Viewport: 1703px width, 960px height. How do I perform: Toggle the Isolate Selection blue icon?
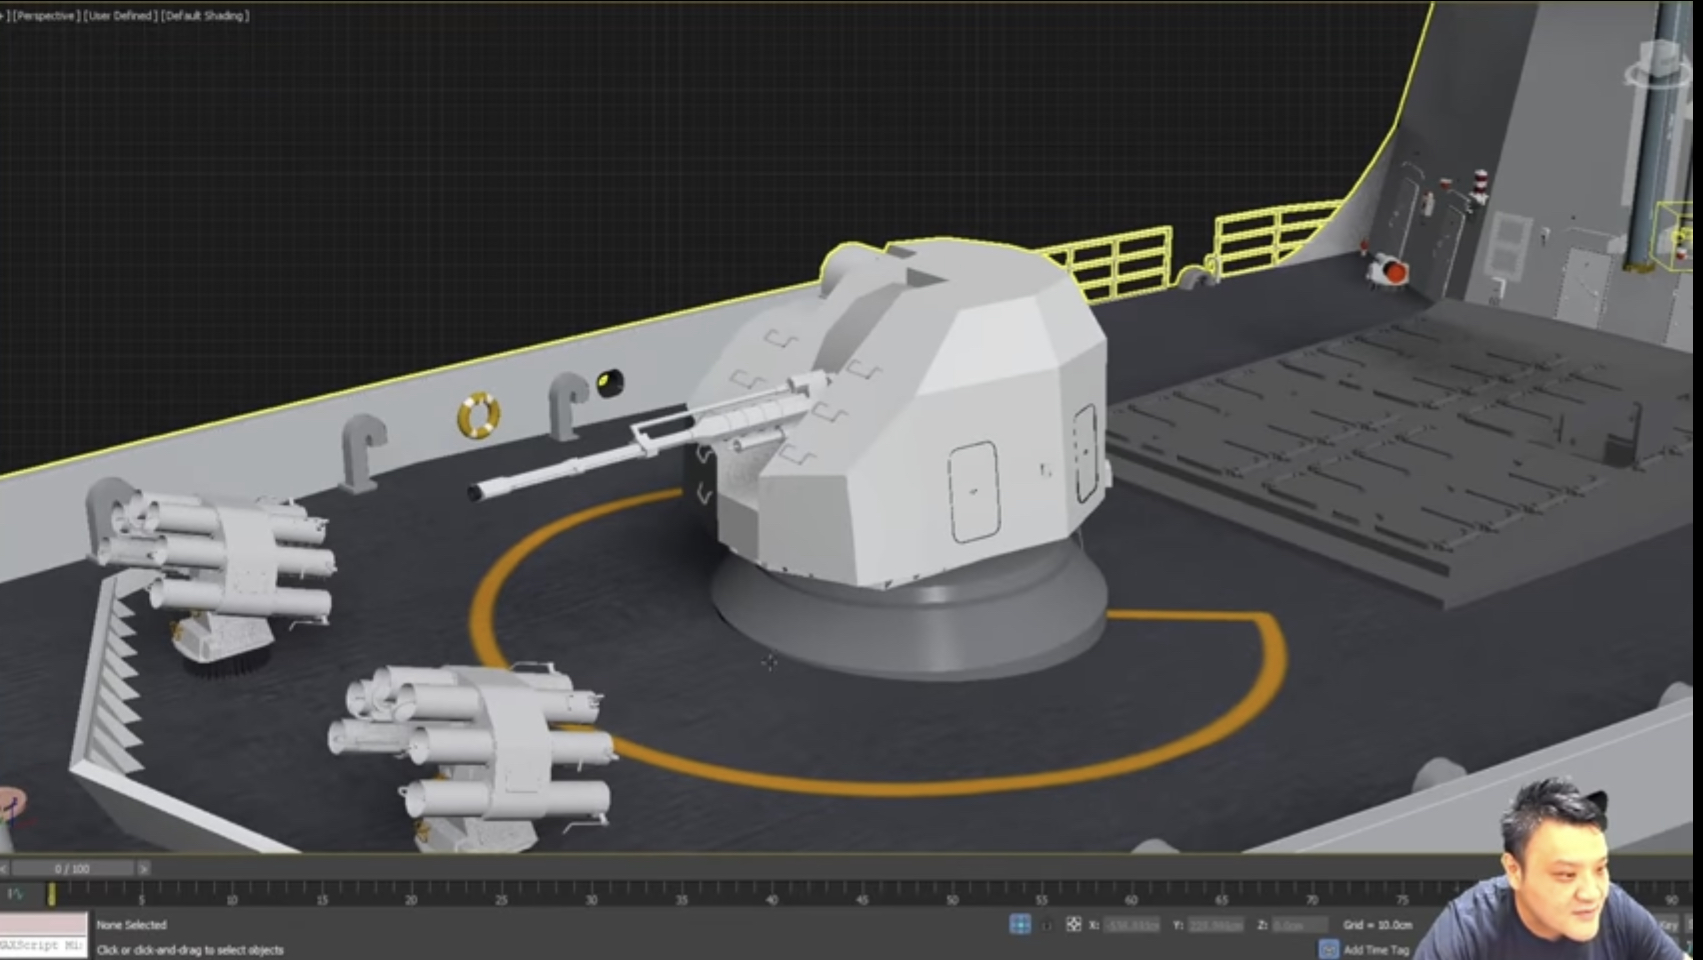click(x=1020, y=924)
